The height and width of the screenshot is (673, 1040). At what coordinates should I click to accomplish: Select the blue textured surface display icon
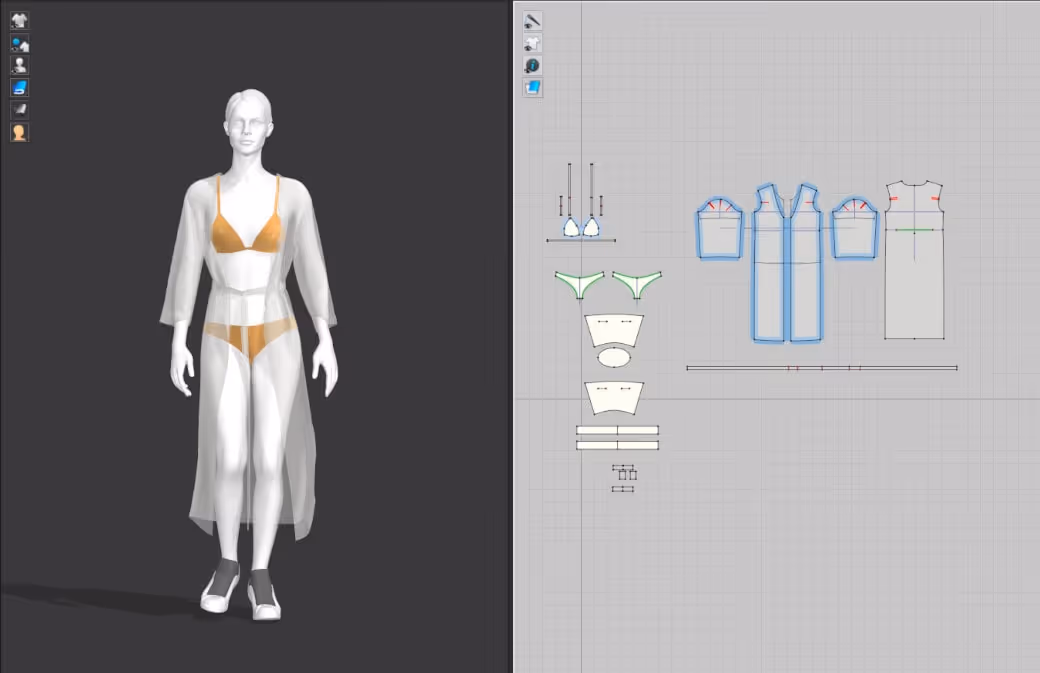coord(19,87)
